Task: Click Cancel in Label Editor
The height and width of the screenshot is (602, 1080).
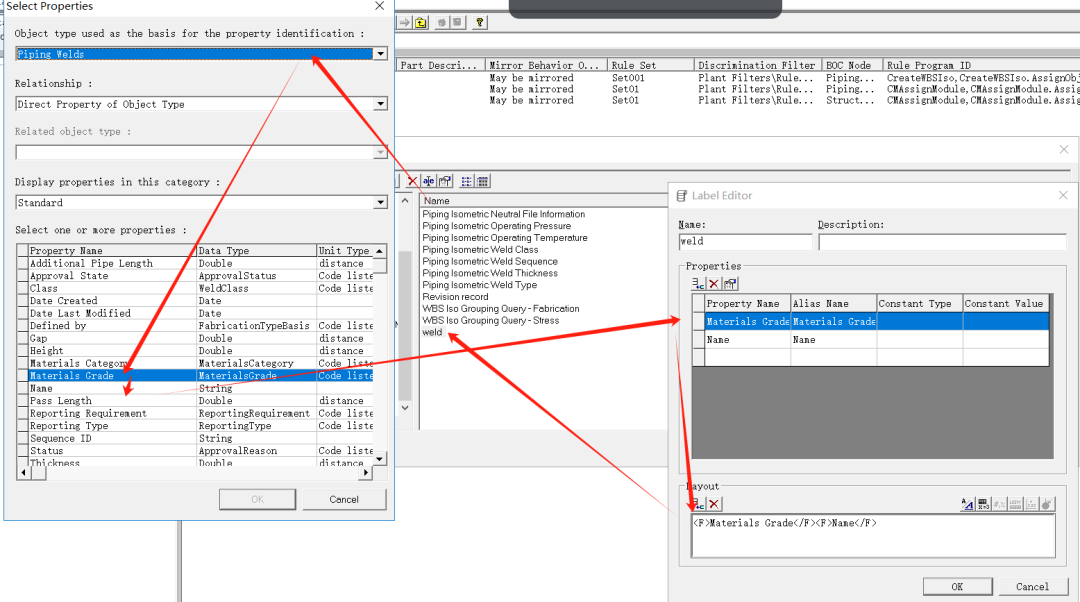Action: [1032, 587]
